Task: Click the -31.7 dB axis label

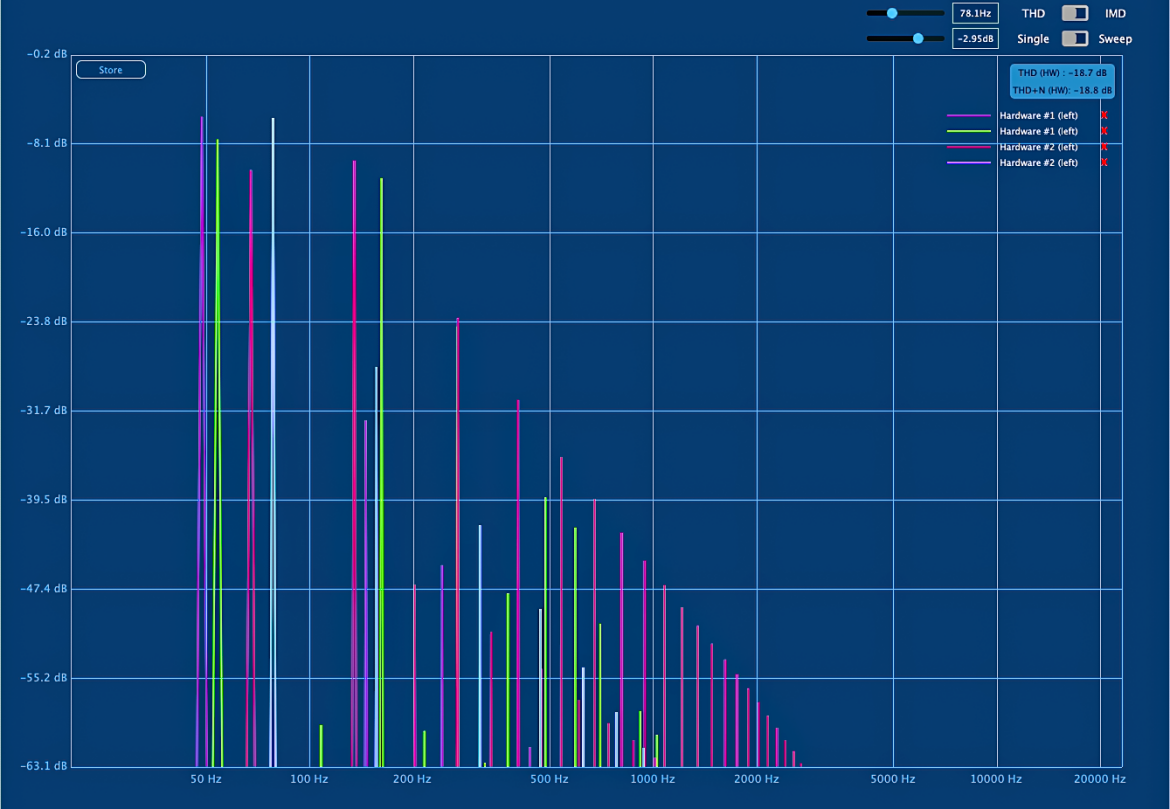Action: click(x=43, y=410)
